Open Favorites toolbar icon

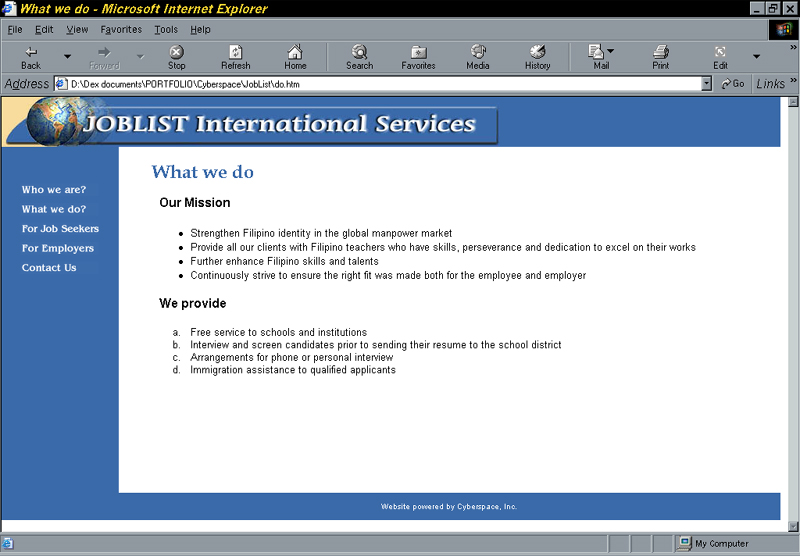coord(418,52)
